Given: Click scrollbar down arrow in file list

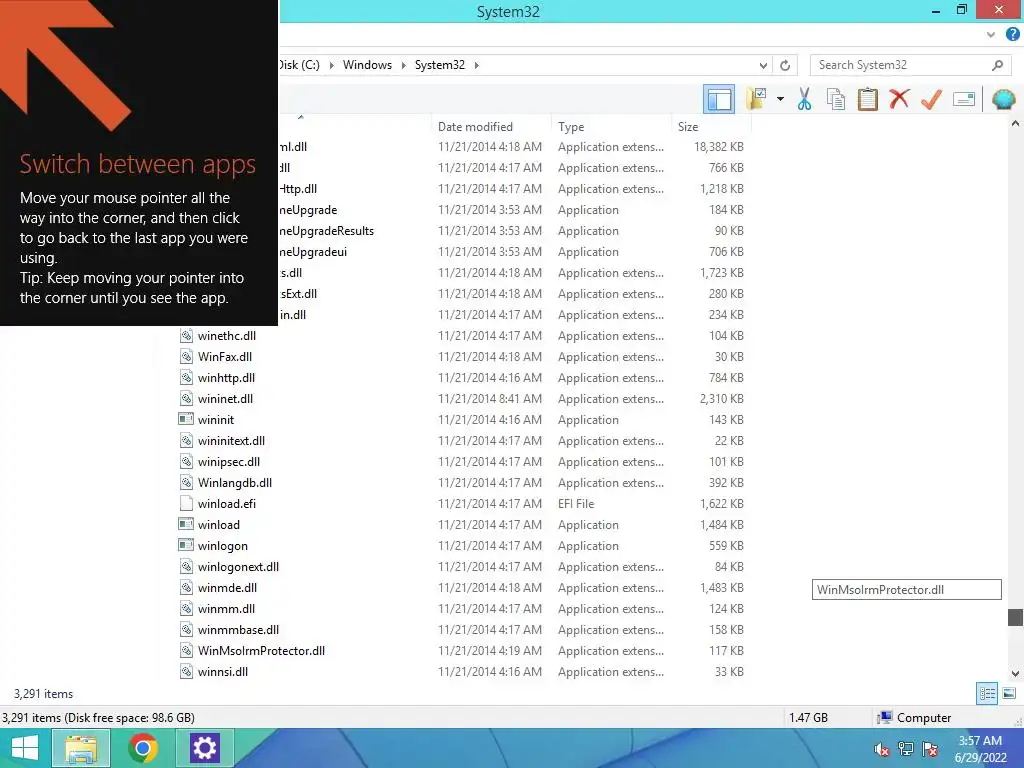Looking at the screenshot, I should 1015,673.
